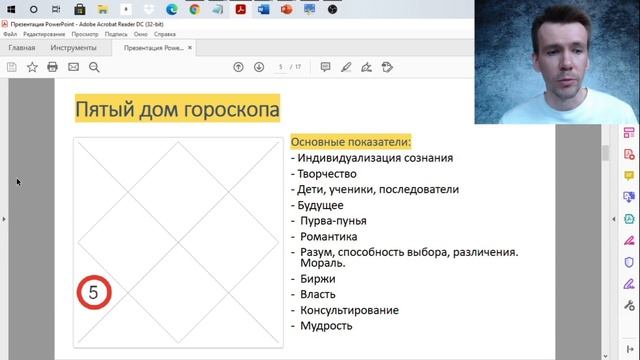Click the text Индивидуализация сознания
This screenshot has height=360, width=640.
[x=375, y=158]
